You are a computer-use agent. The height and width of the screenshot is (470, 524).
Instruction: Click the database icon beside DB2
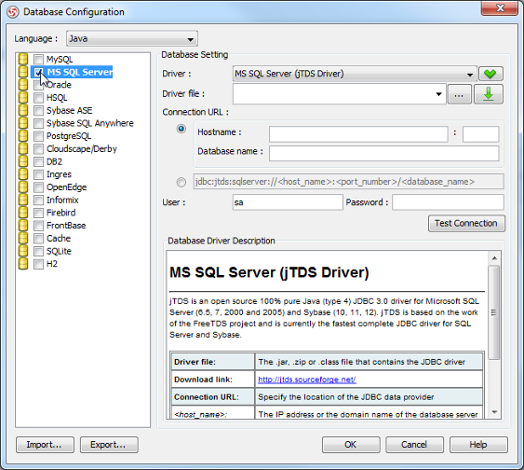tap(23, 161)
